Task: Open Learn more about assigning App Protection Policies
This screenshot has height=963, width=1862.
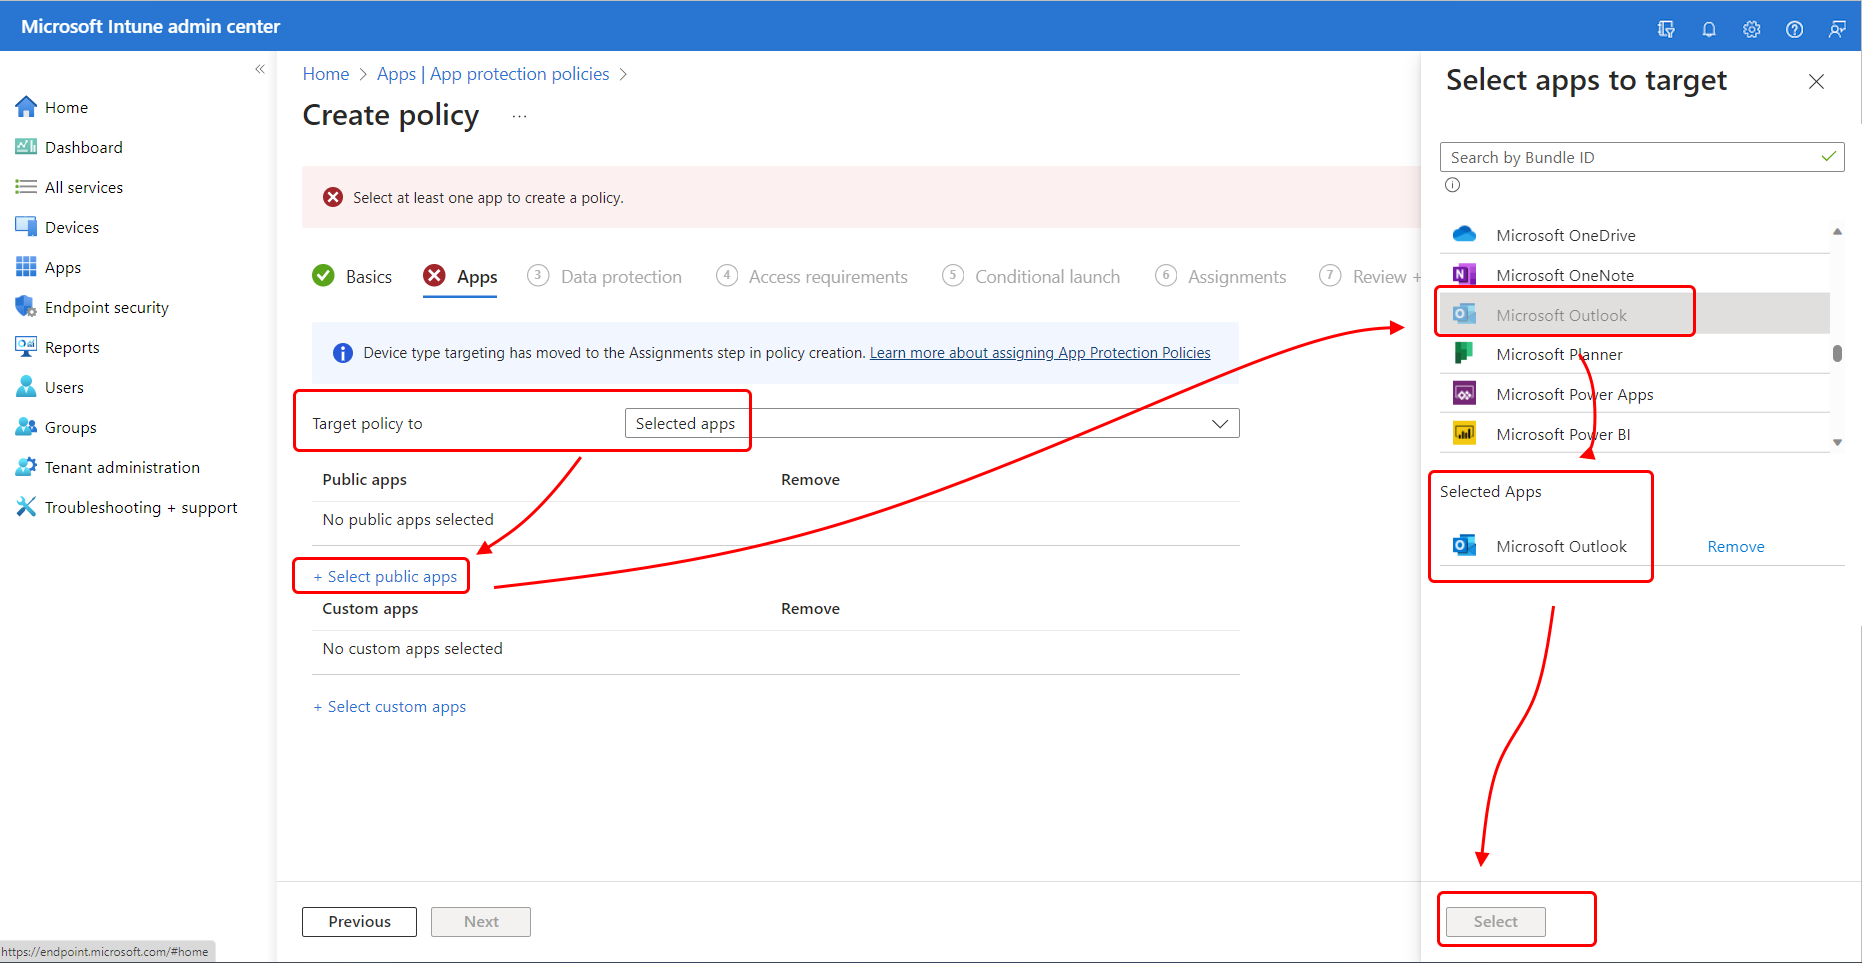Action: tap(1040, 353)
